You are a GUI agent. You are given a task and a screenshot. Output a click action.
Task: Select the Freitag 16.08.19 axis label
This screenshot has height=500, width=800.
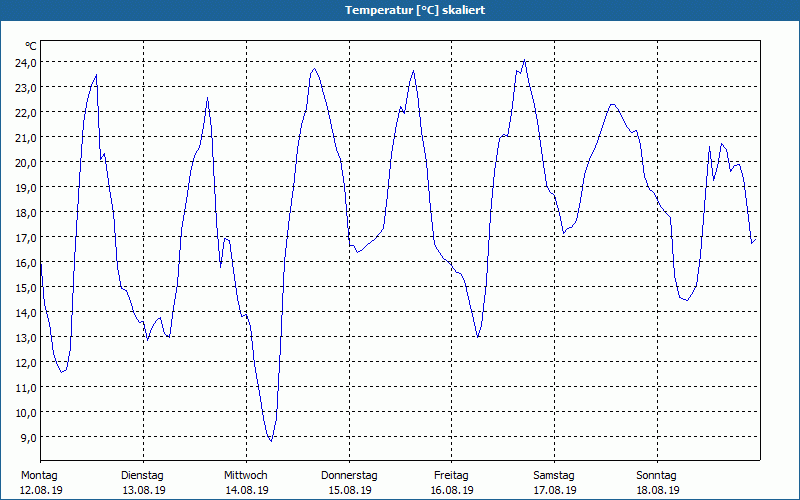pos(452,483)
